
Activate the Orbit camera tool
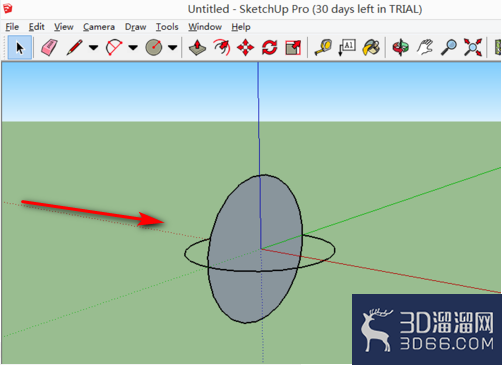pos(401,47)
